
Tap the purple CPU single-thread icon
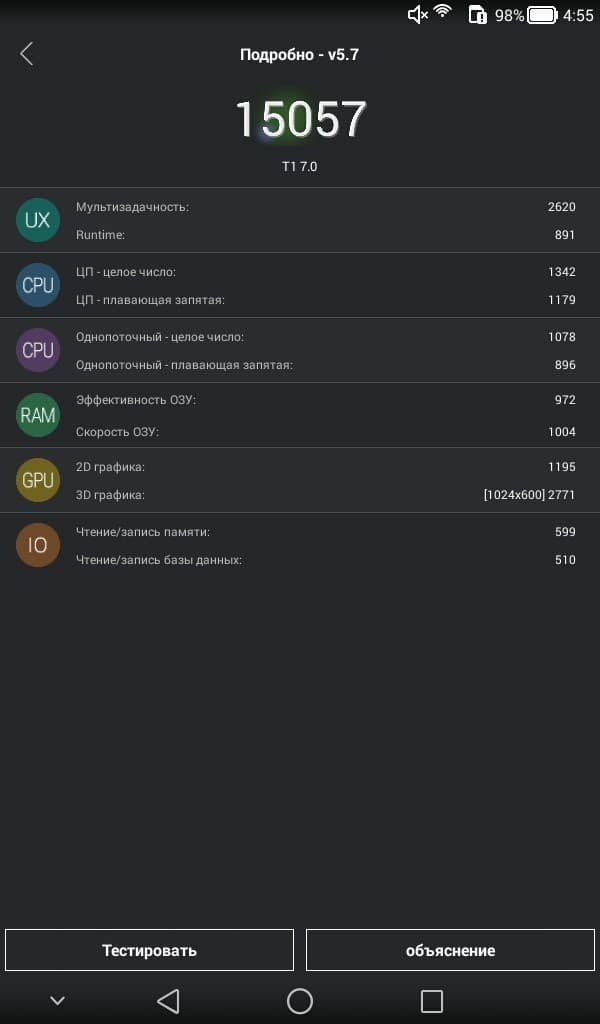point(38,350)
